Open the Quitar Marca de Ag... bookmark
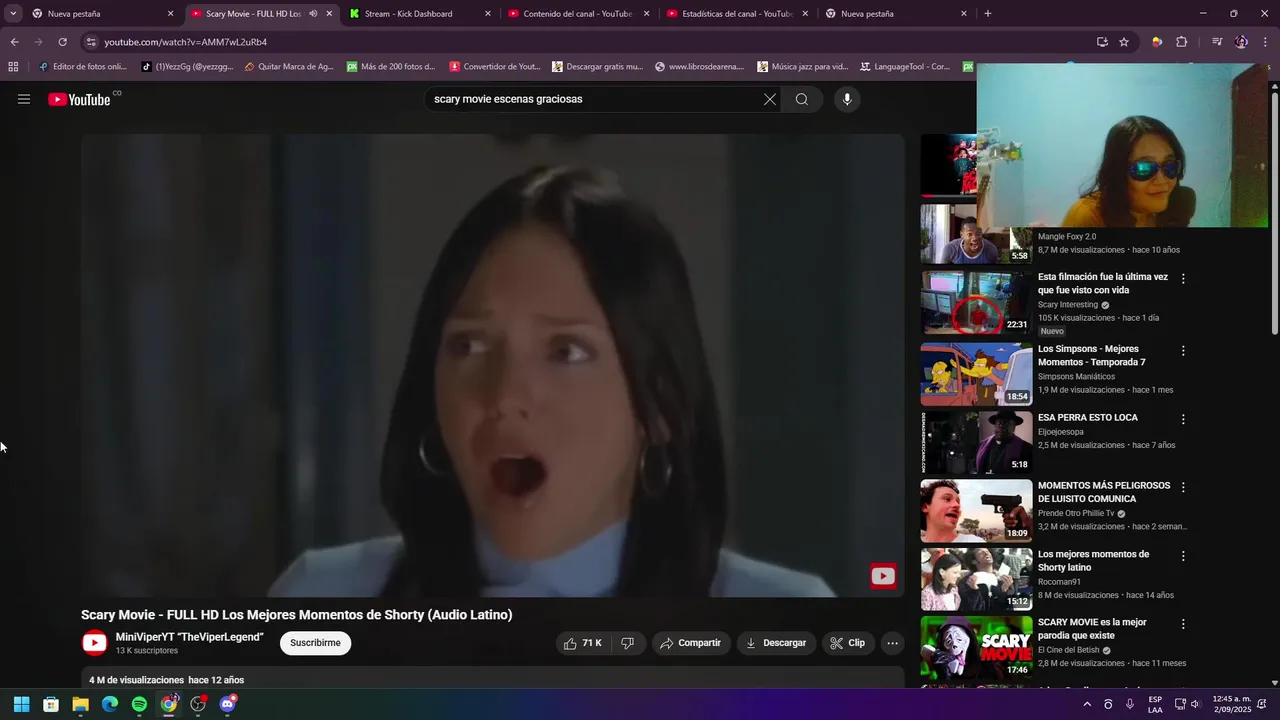 click(289, 67)
